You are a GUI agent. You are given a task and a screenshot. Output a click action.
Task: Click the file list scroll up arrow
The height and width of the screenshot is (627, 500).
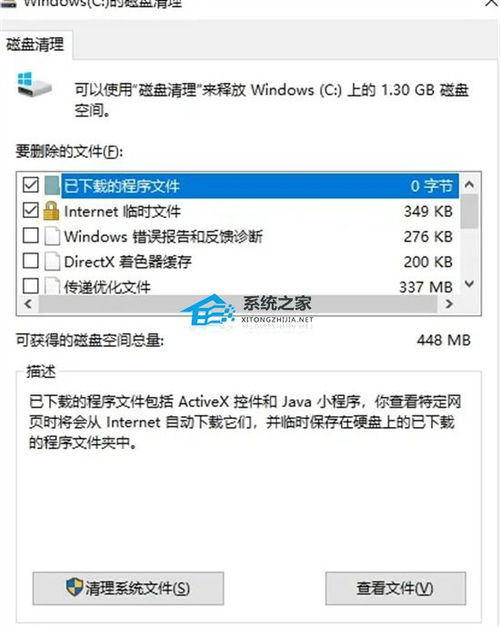pyautogui.click(x=470, y=184)
